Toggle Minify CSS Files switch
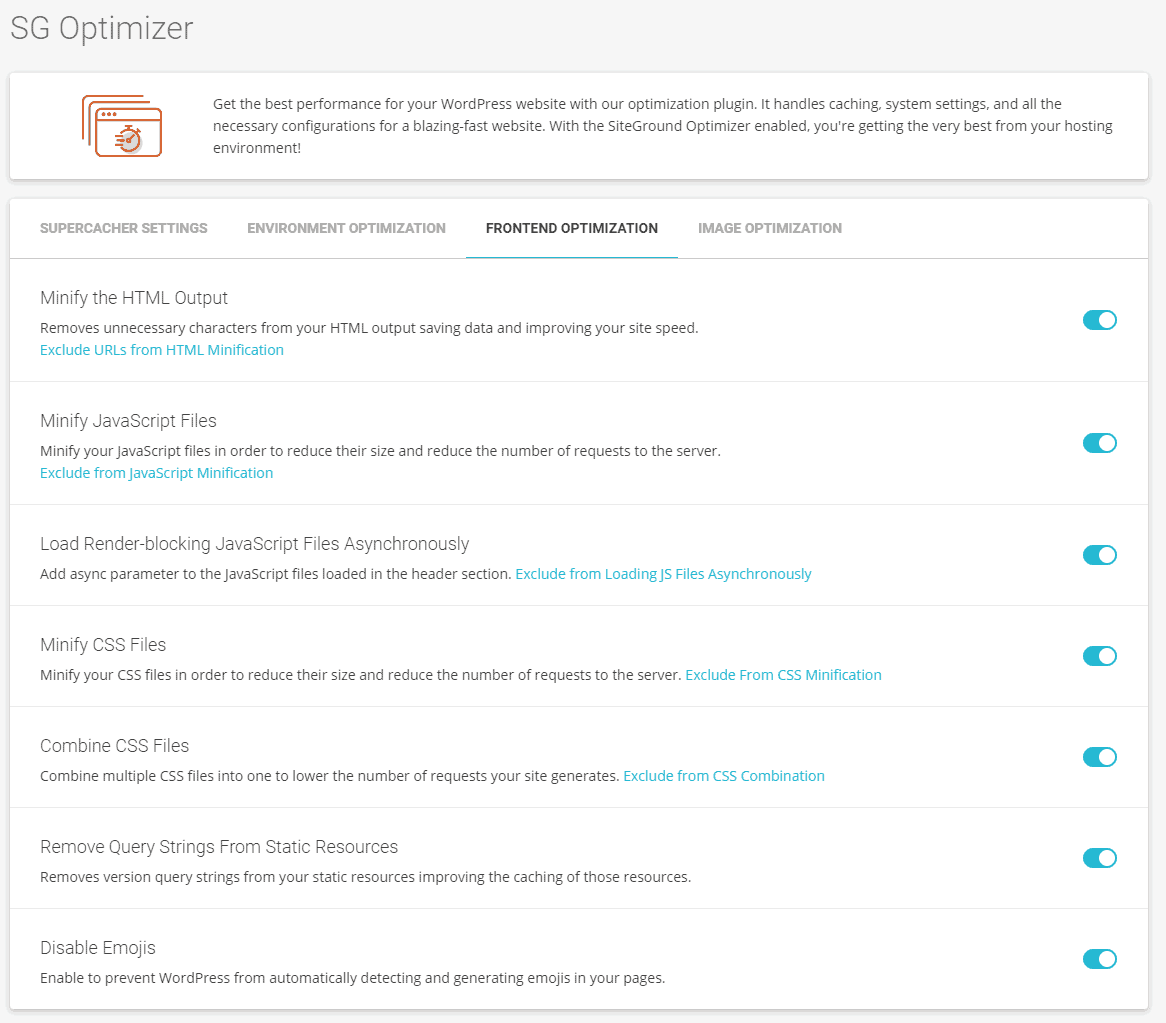Screen dimensions: 1166x1023 tap(1099, 656)
